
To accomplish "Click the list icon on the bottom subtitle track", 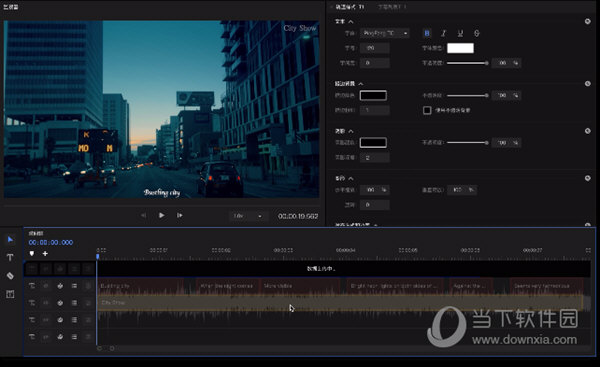I will point(74,337).
